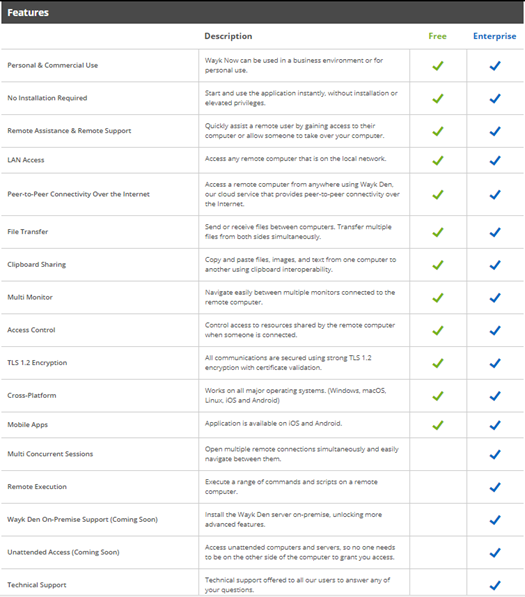The width and height of the screenshot is (525, 597).
Task: Select the Enterprise column header
Action: [495, 37]
